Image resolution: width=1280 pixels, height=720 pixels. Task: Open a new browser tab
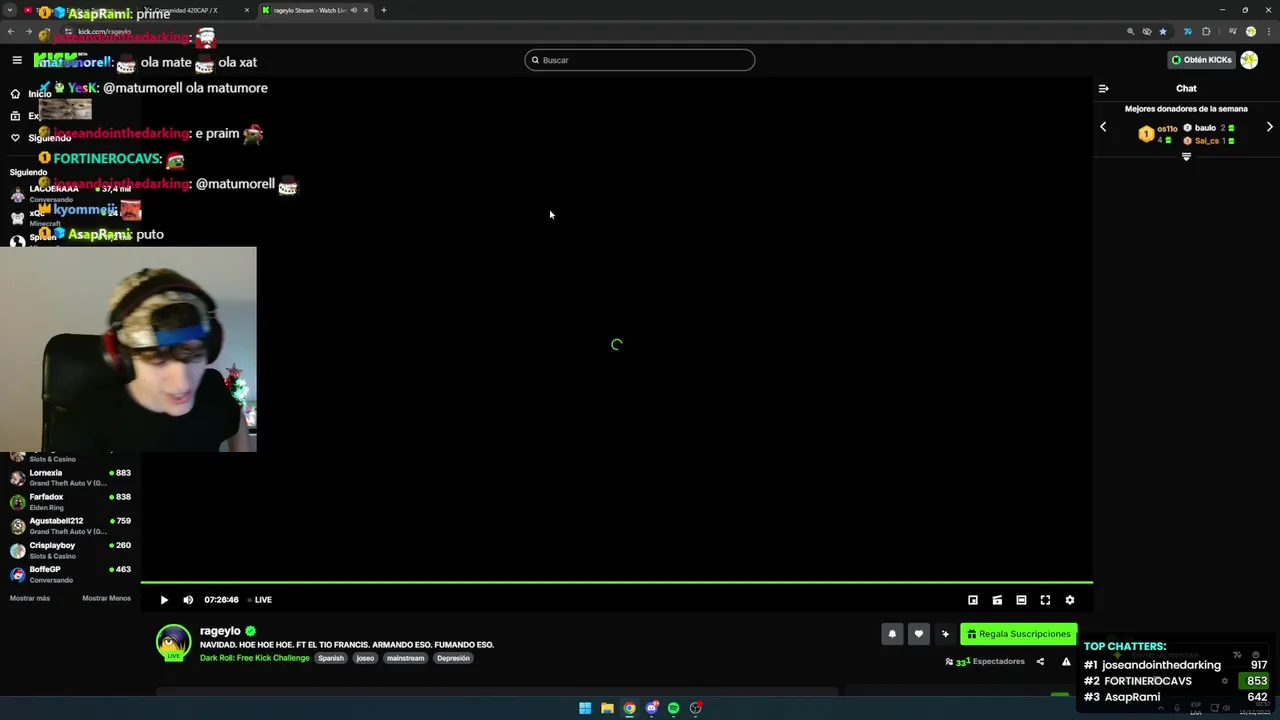383,10
